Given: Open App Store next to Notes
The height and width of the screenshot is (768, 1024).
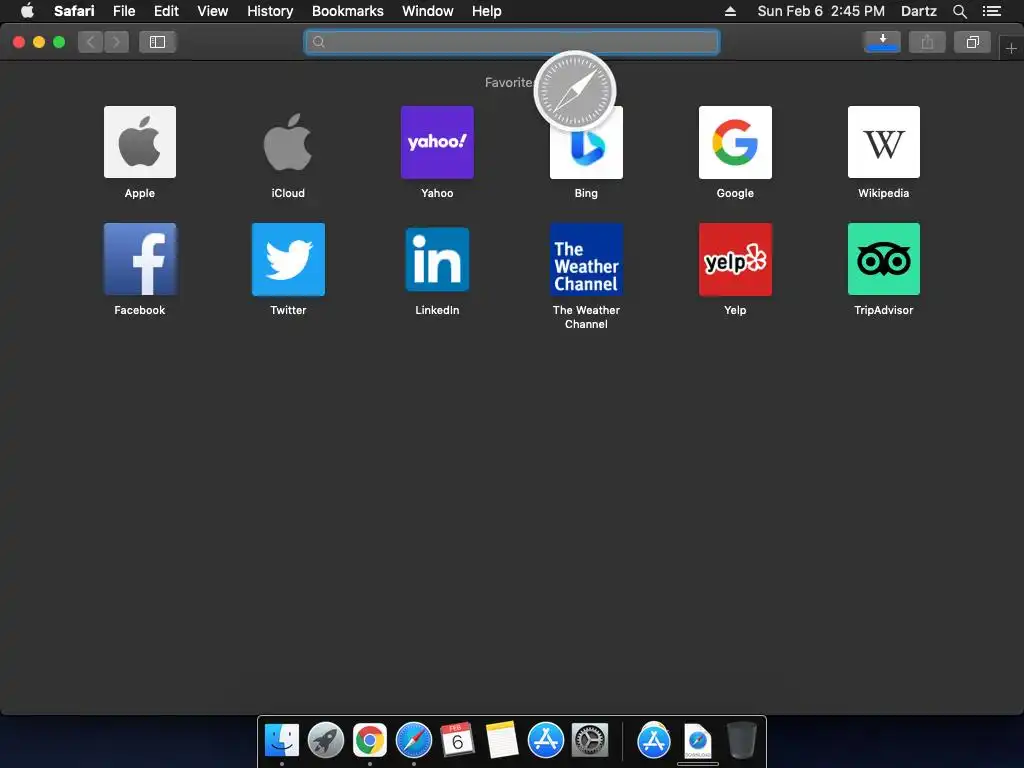Looking at the screenshot, I should click(x=545, y=741).
